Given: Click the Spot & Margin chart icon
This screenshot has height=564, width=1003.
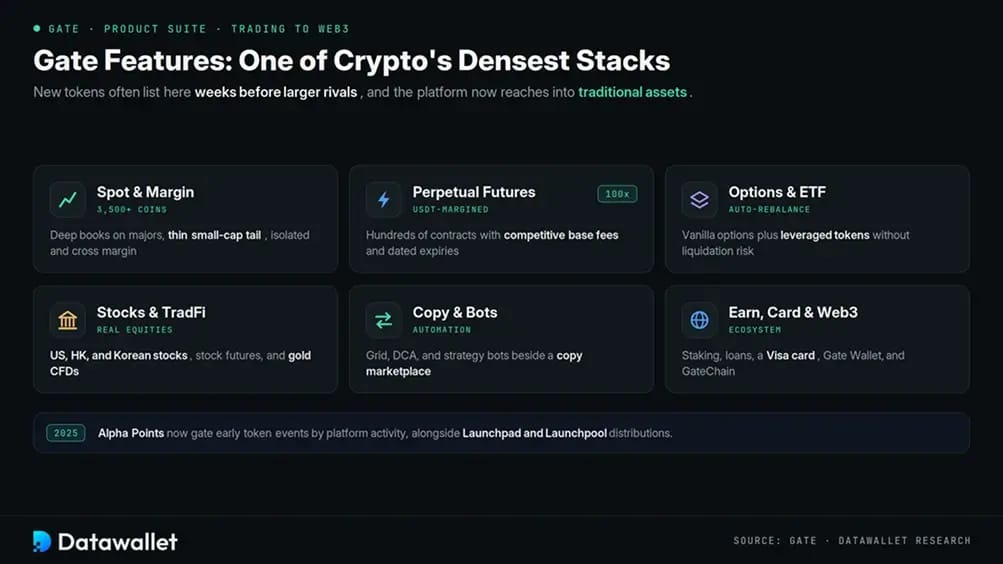Looking at the screenshot, I should tap(68, 200).
